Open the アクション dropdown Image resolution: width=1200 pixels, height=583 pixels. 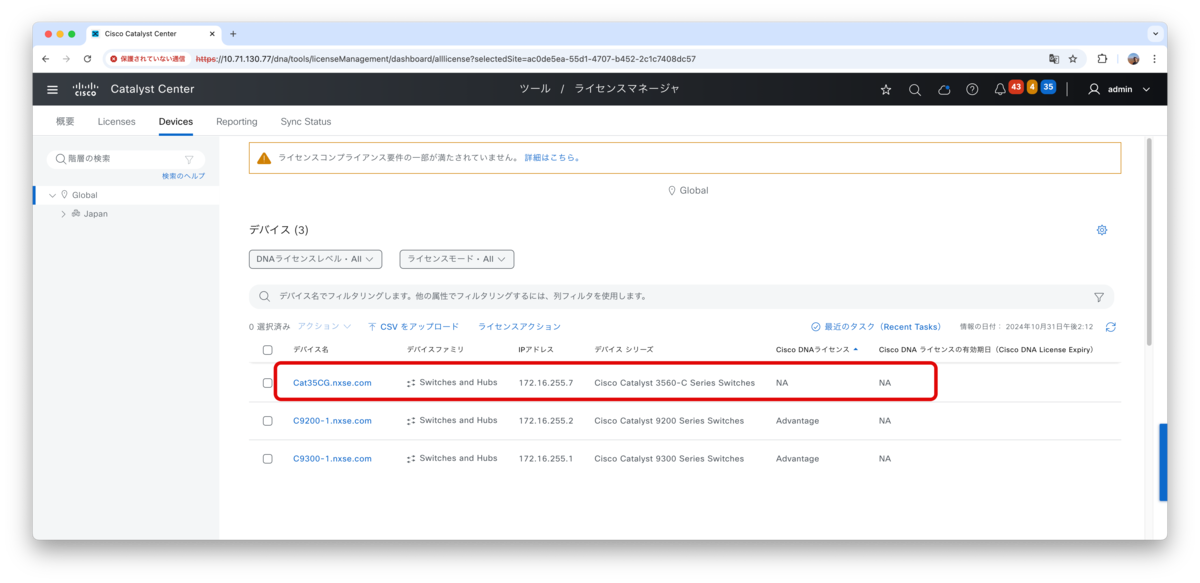pos(325,327)
